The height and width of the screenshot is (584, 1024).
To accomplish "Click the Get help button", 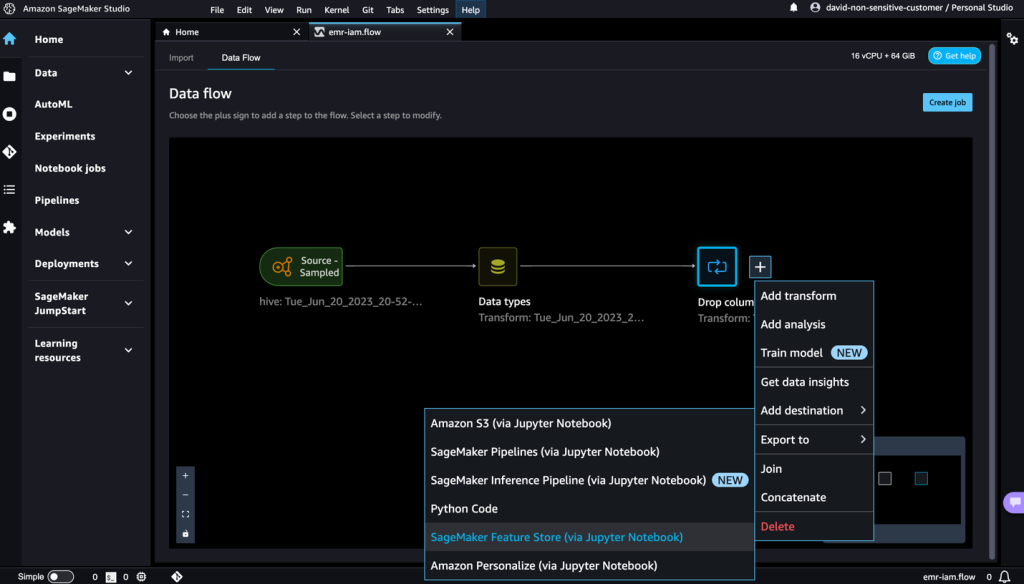I will pyautogui.click(x=954, y=56).
